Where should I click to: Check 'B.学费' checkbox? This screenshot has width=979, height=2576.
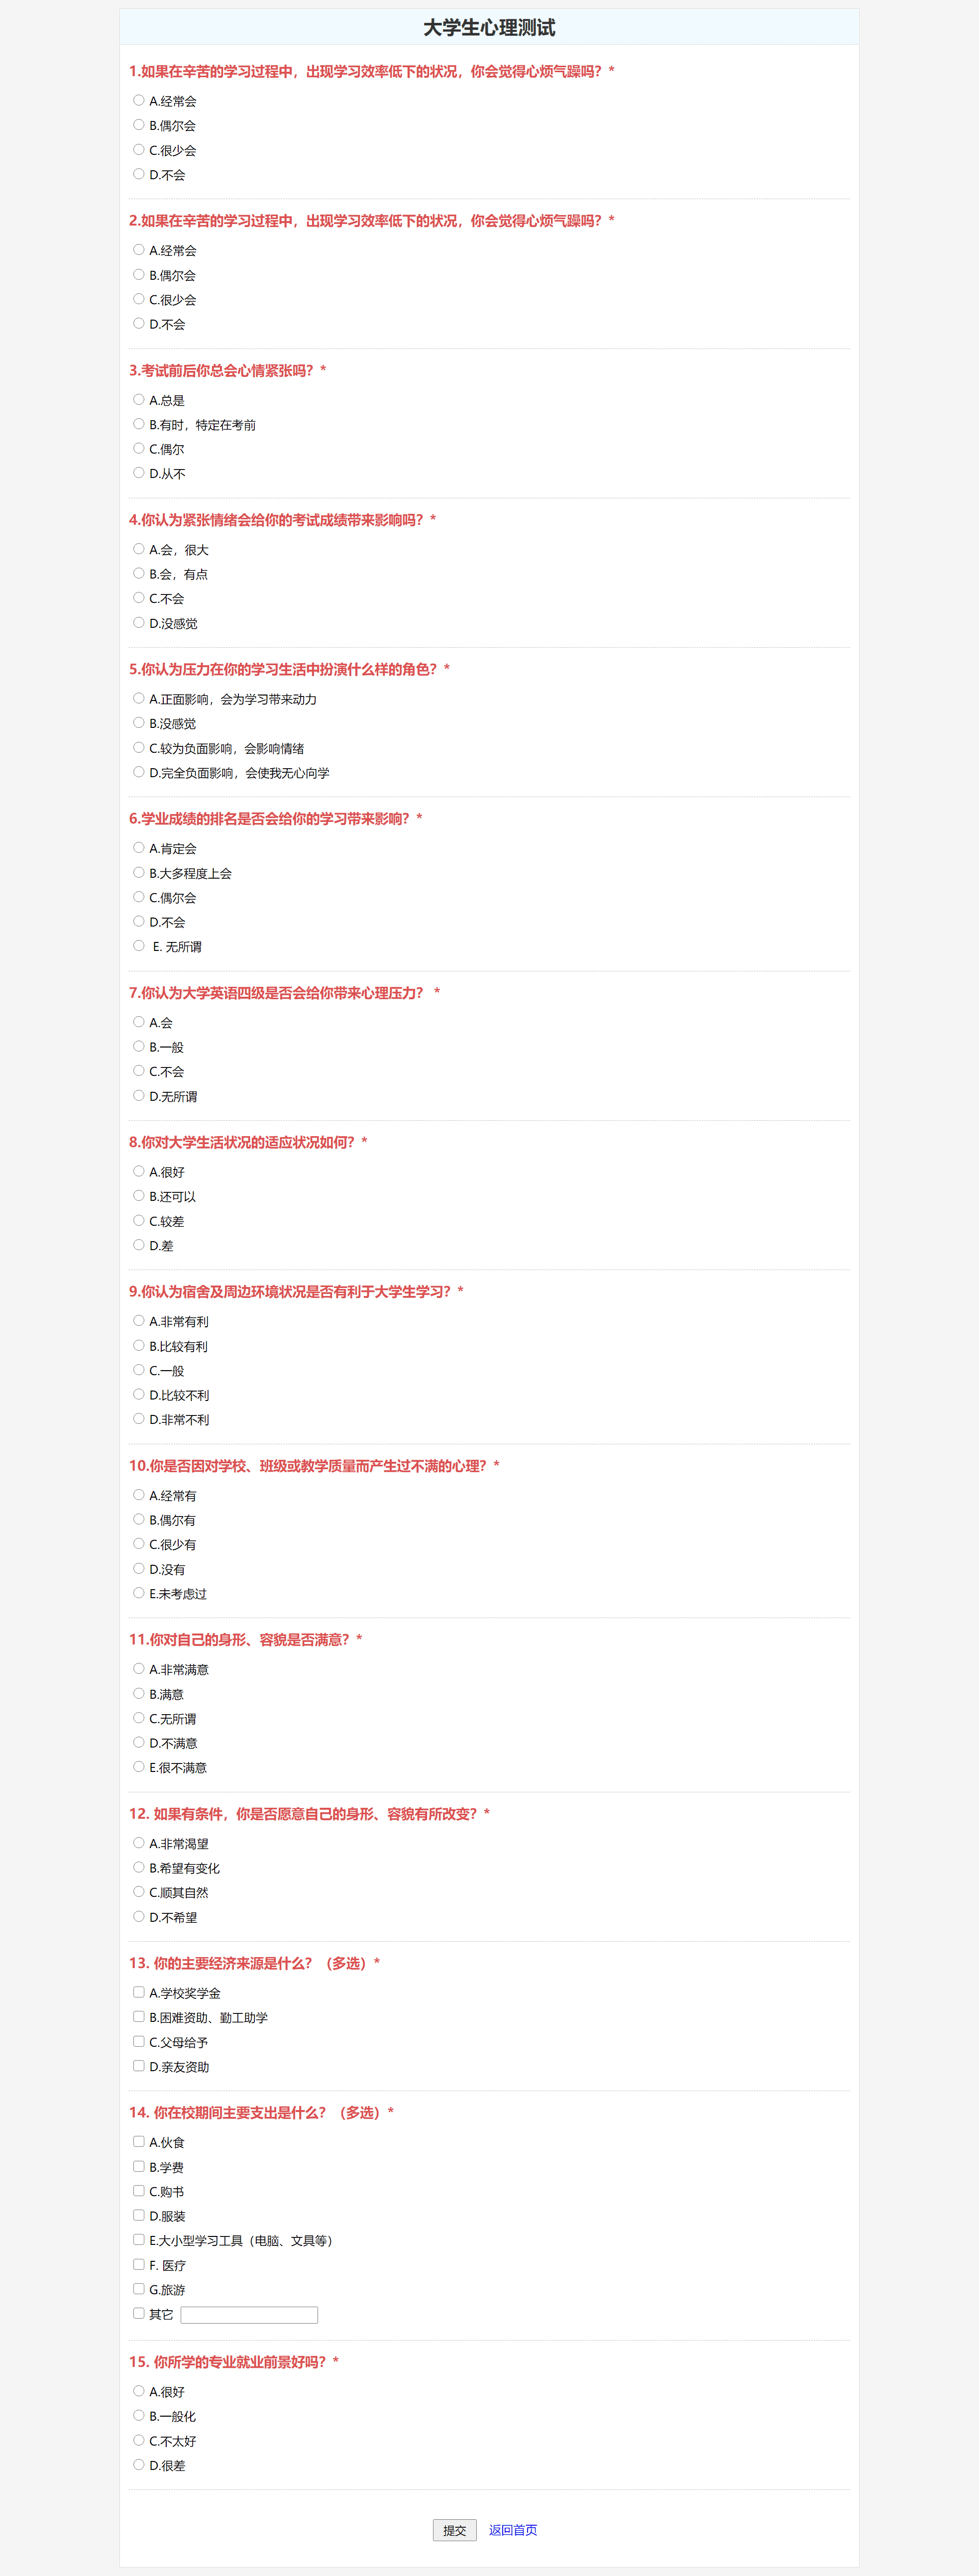pyautogui.click(x=139, y=2166)
